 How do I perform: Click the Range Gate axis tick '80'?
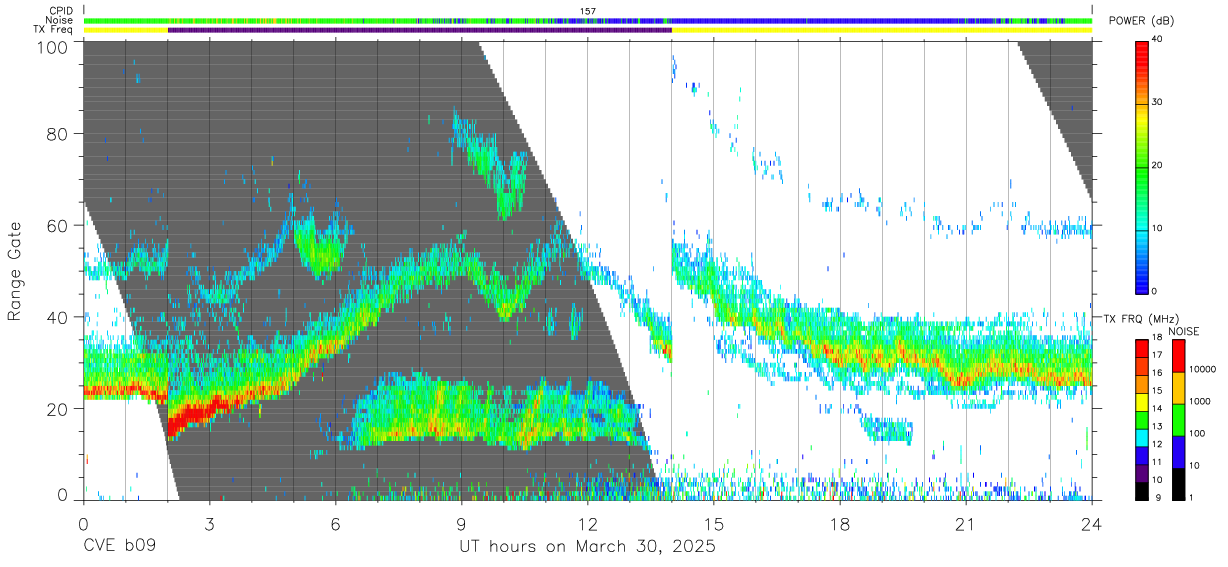[57, 133]
